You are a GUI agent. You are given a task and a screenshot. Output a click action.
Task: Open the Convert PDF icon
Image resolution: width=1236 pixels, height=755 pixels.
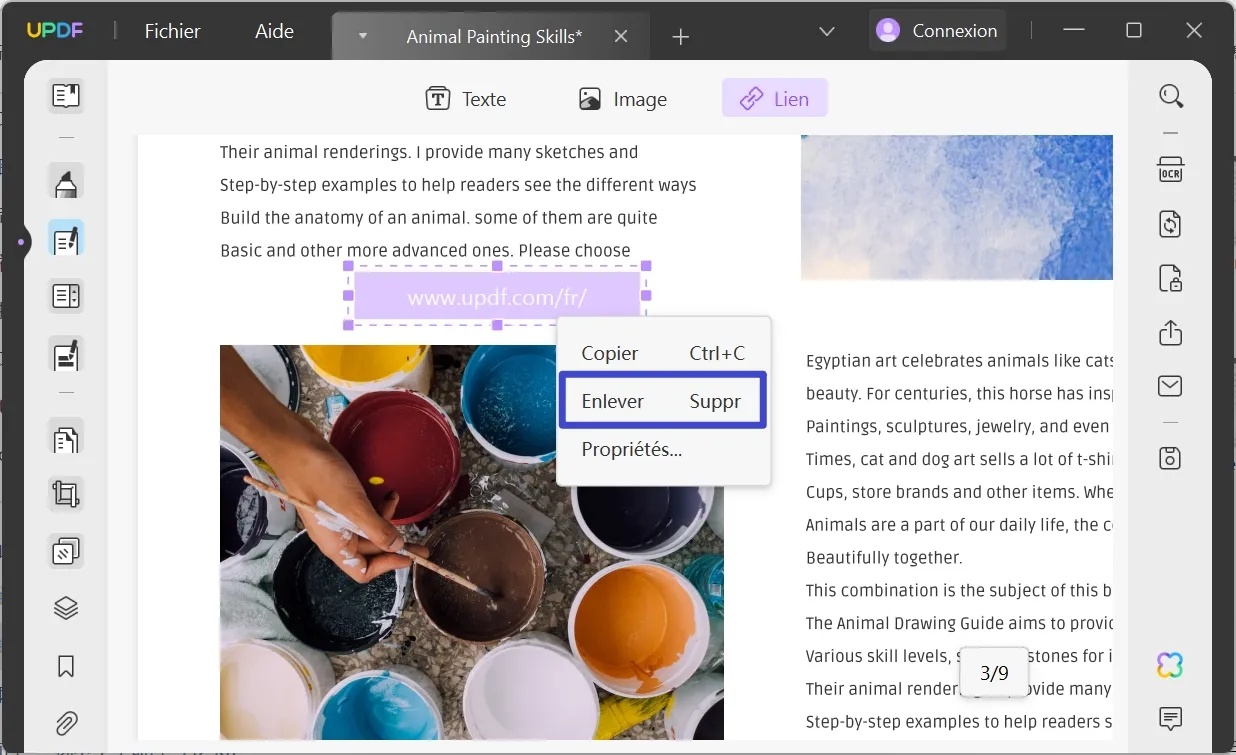(1171, 223)
